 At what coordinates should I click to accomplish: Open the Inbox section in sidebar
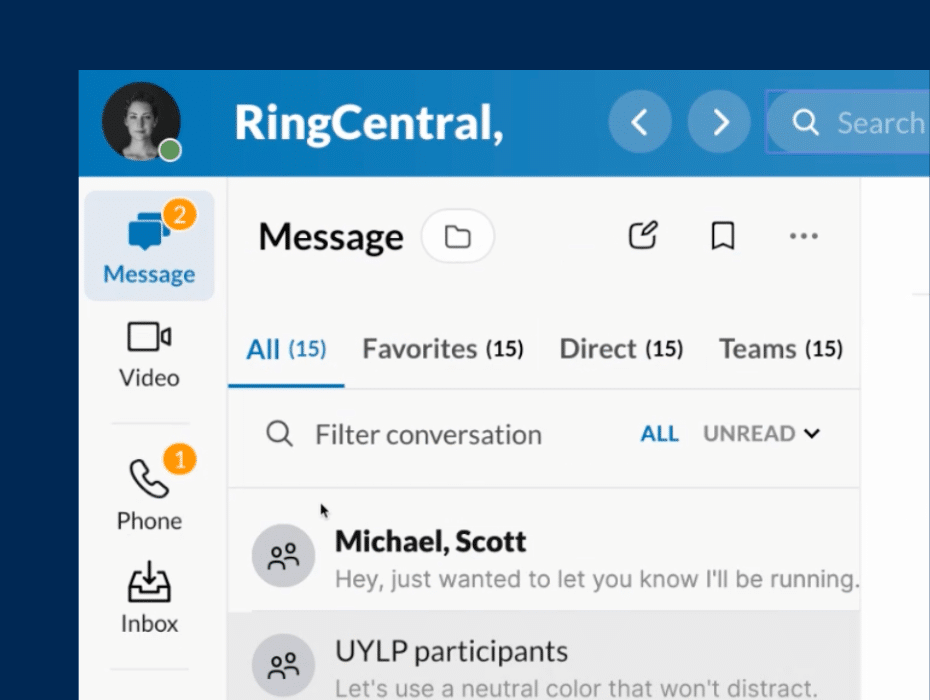(x=149, y=598)
